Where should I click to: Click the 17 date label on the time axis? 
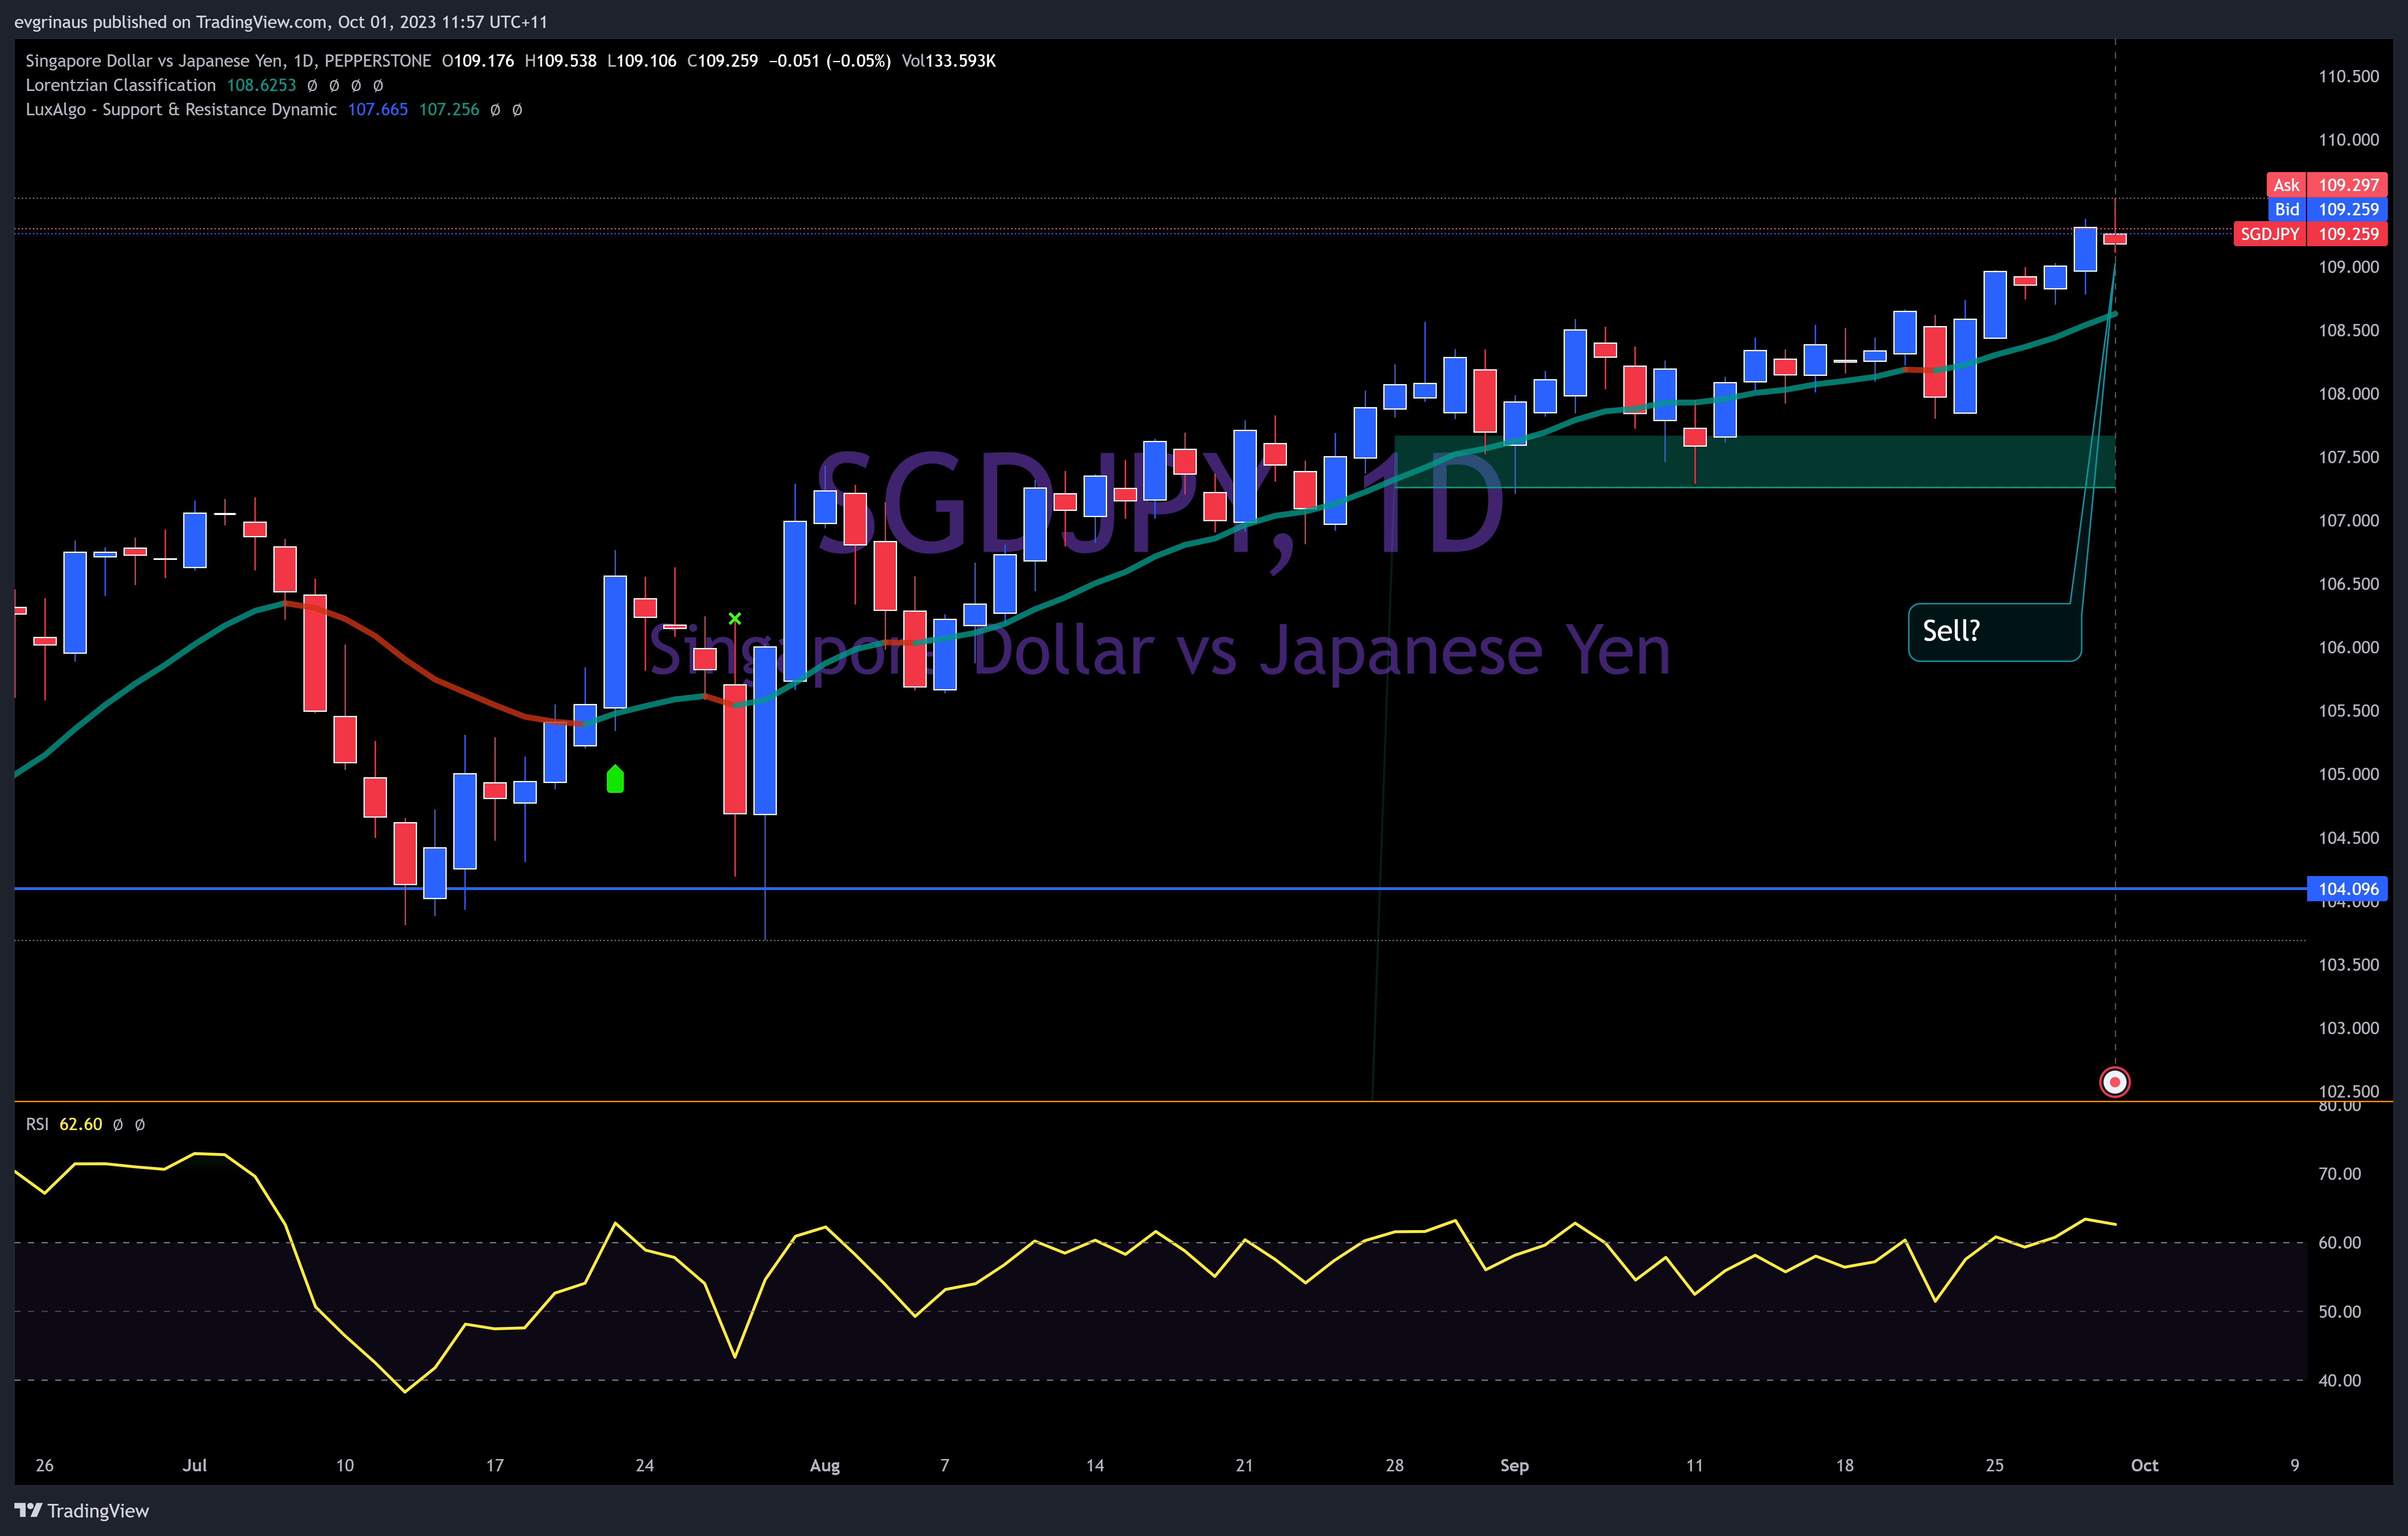[494, 1465]
